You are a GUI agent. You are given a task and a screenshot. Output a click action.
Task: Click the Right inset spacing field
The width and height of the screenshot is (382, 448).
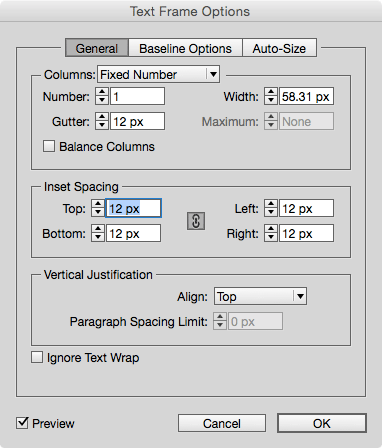point(306,233)
